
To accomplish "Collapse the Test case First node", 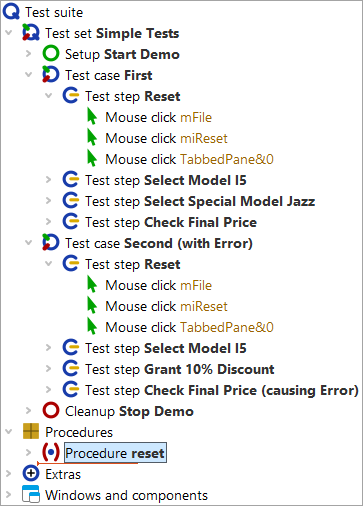I will (29, 75).
